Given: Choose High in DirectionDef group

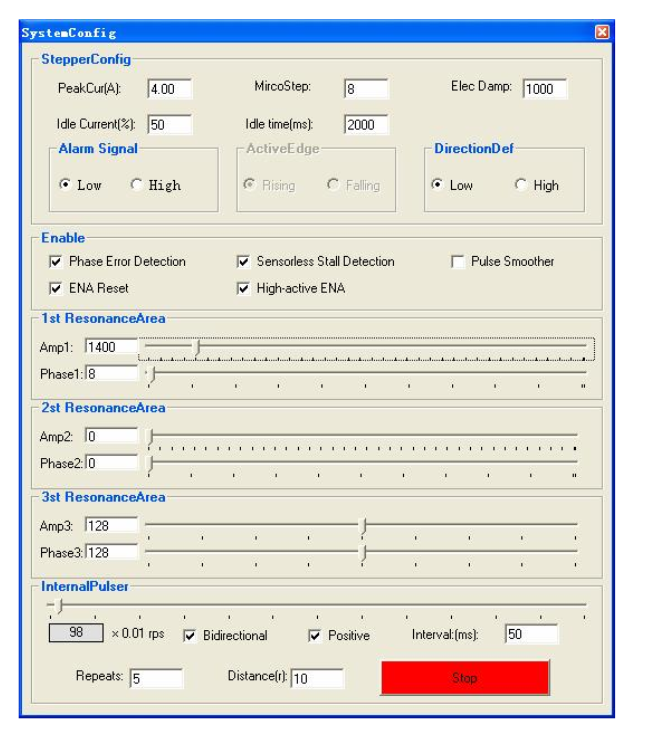Looking at the screenshot, I should click(x=521, y=185).
